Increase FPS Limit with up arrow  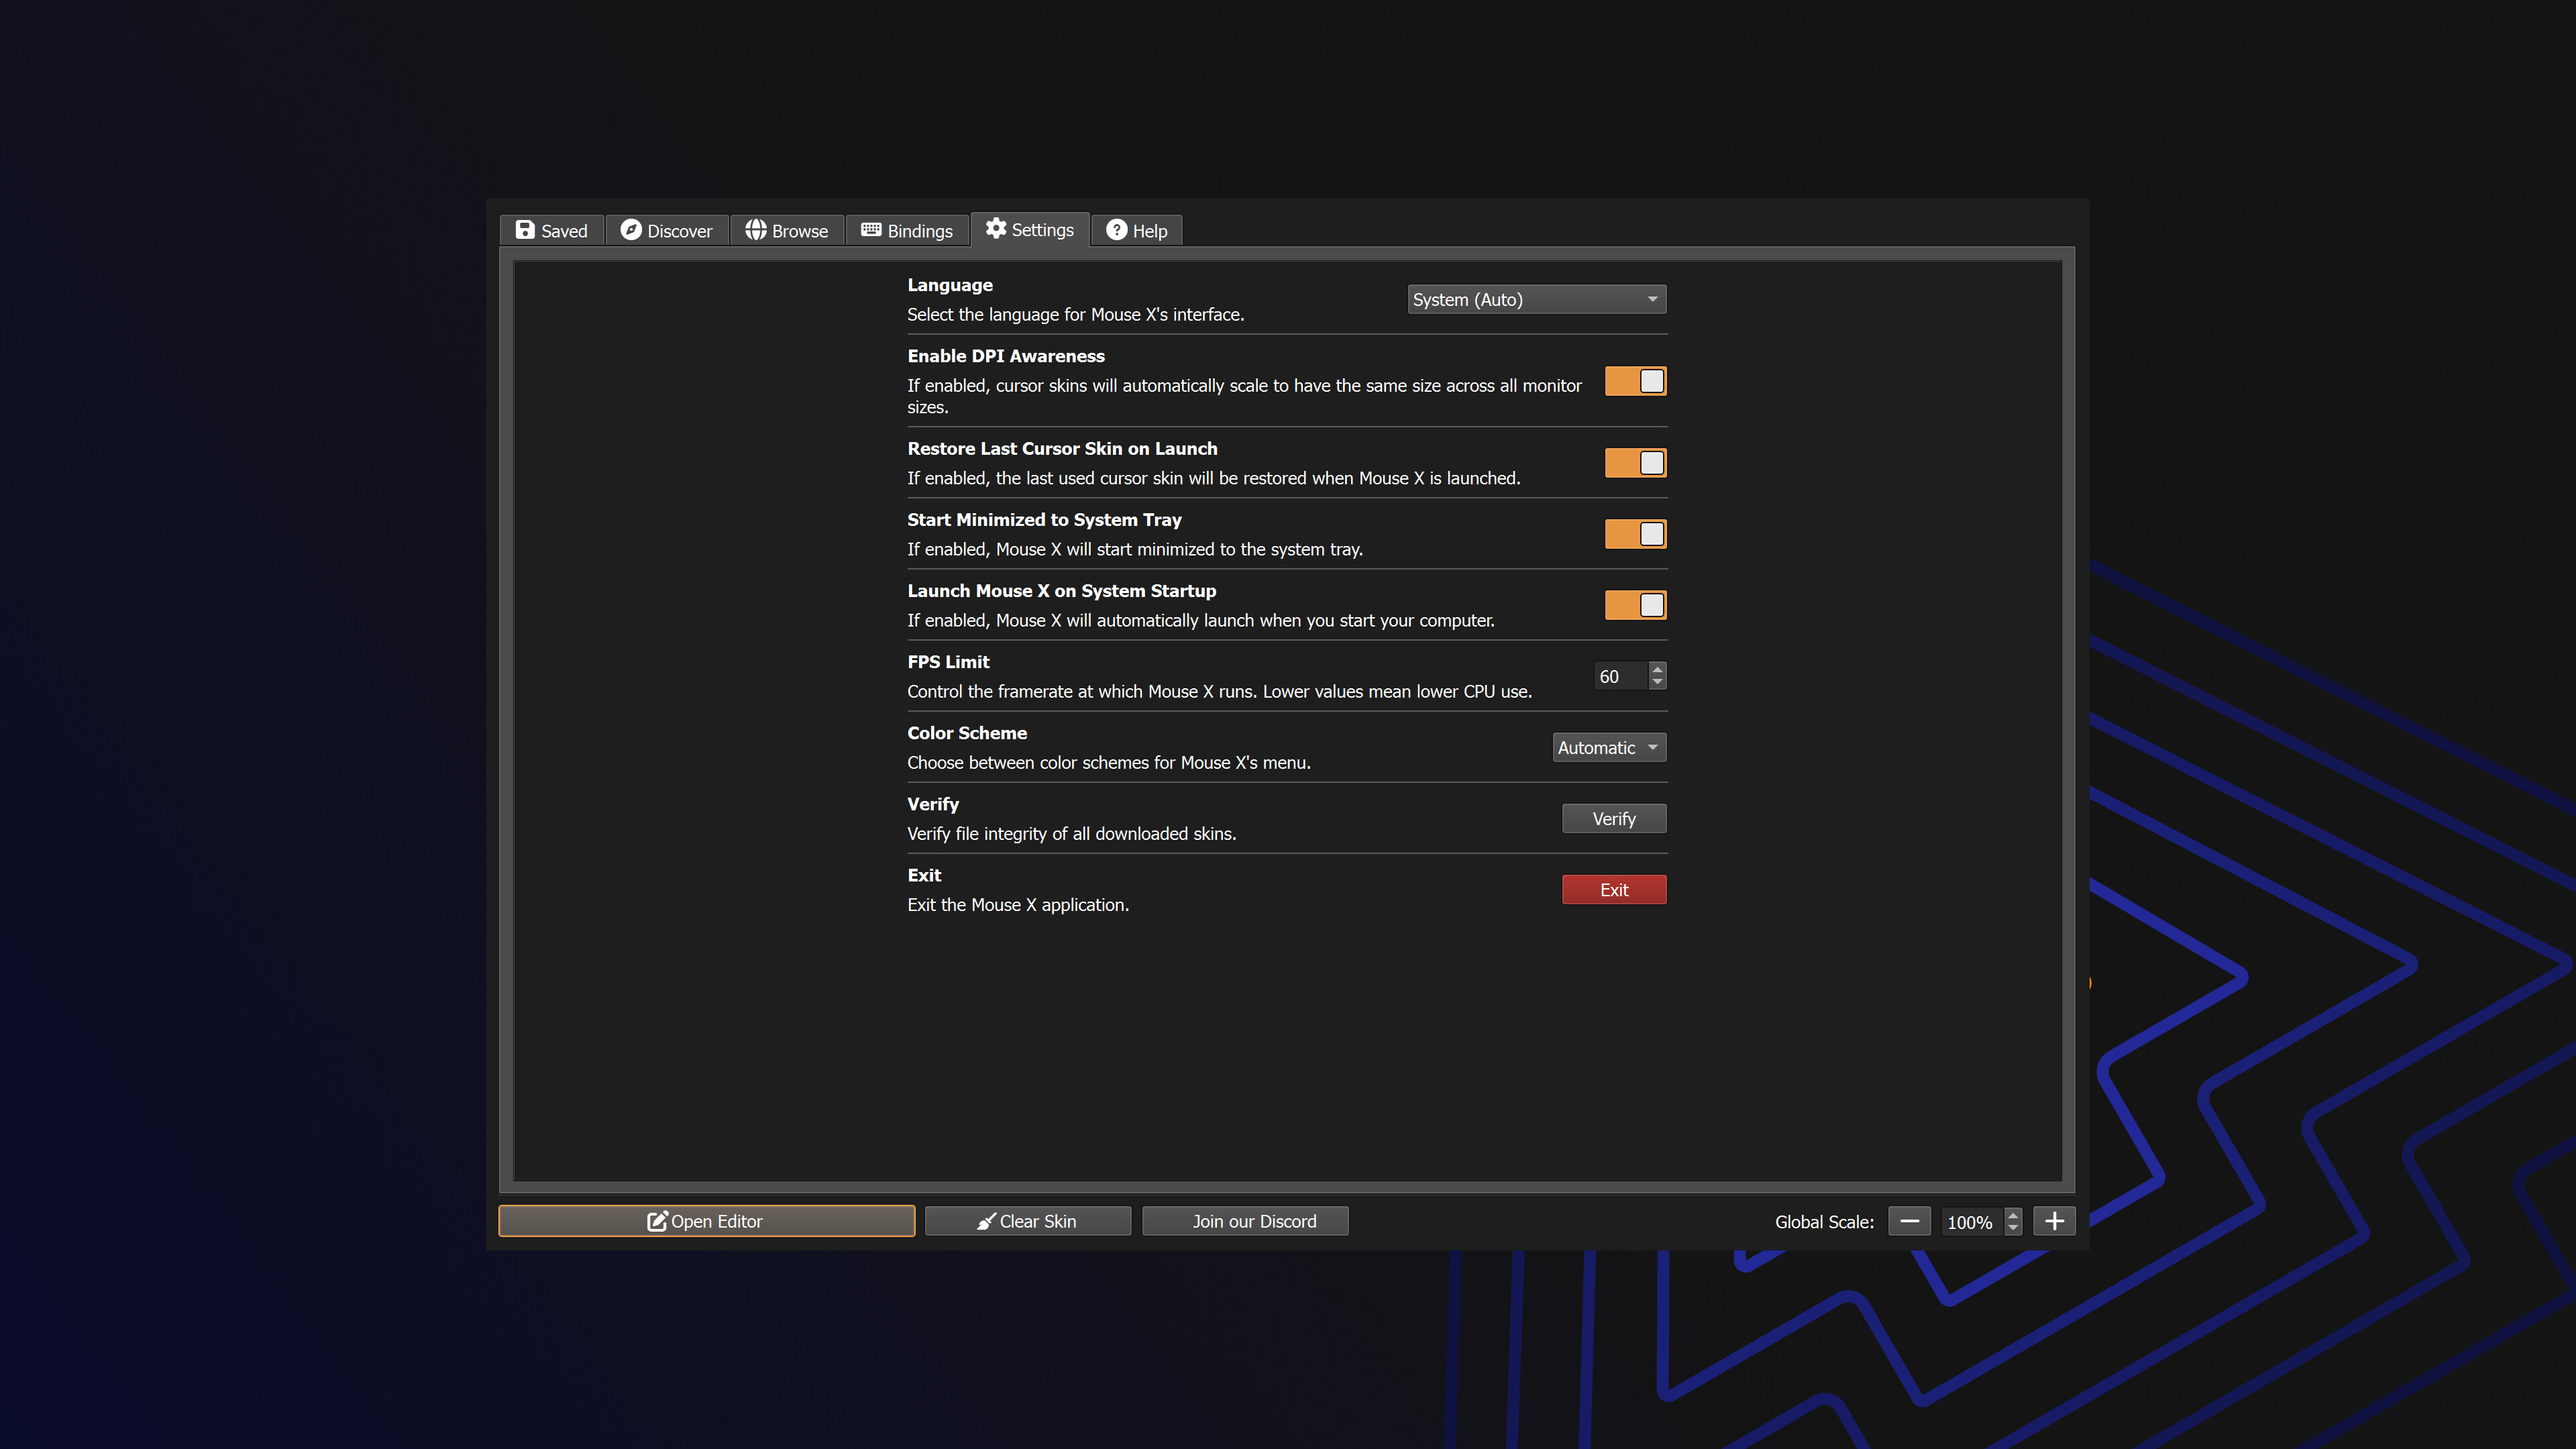1658,669
